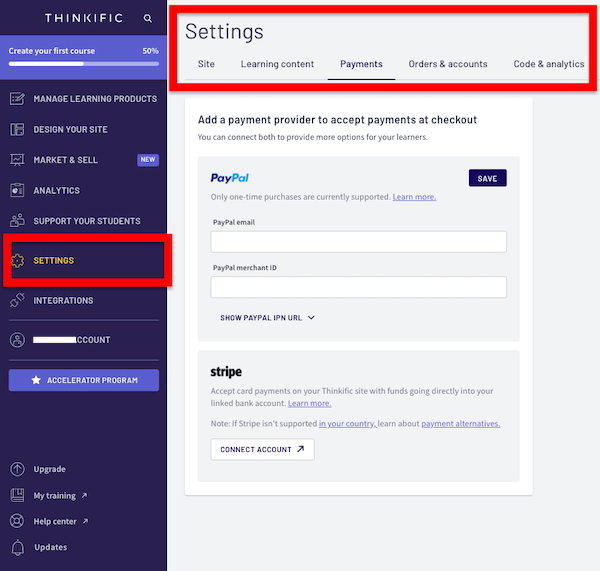Viewport: 600px width, 571px height.
Task: Focus the PayPal merchant ID field
Action: [359, 287]
